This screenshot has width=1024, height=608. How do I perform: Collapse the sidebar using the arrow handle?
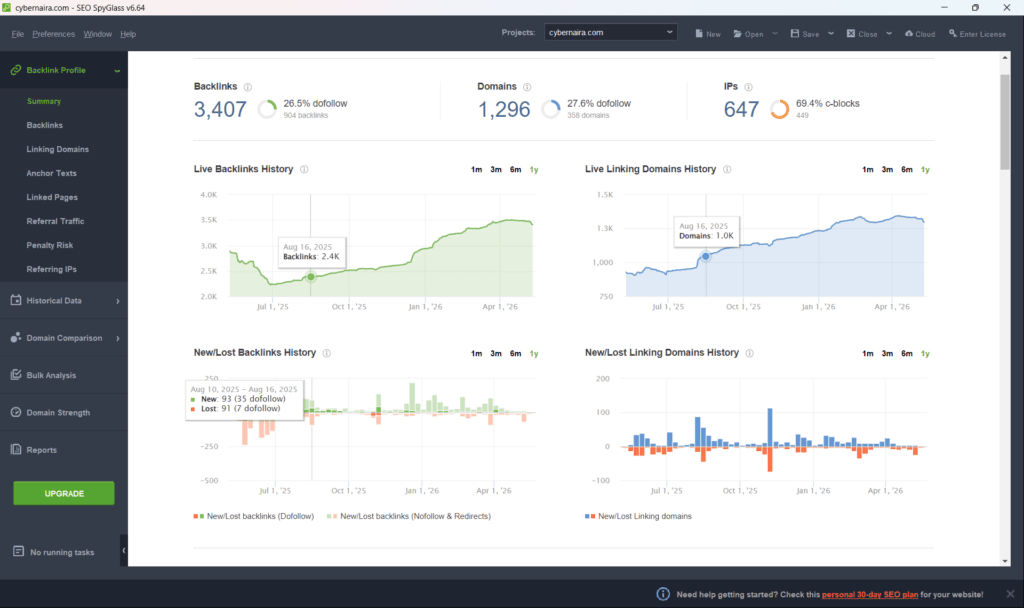123,551
